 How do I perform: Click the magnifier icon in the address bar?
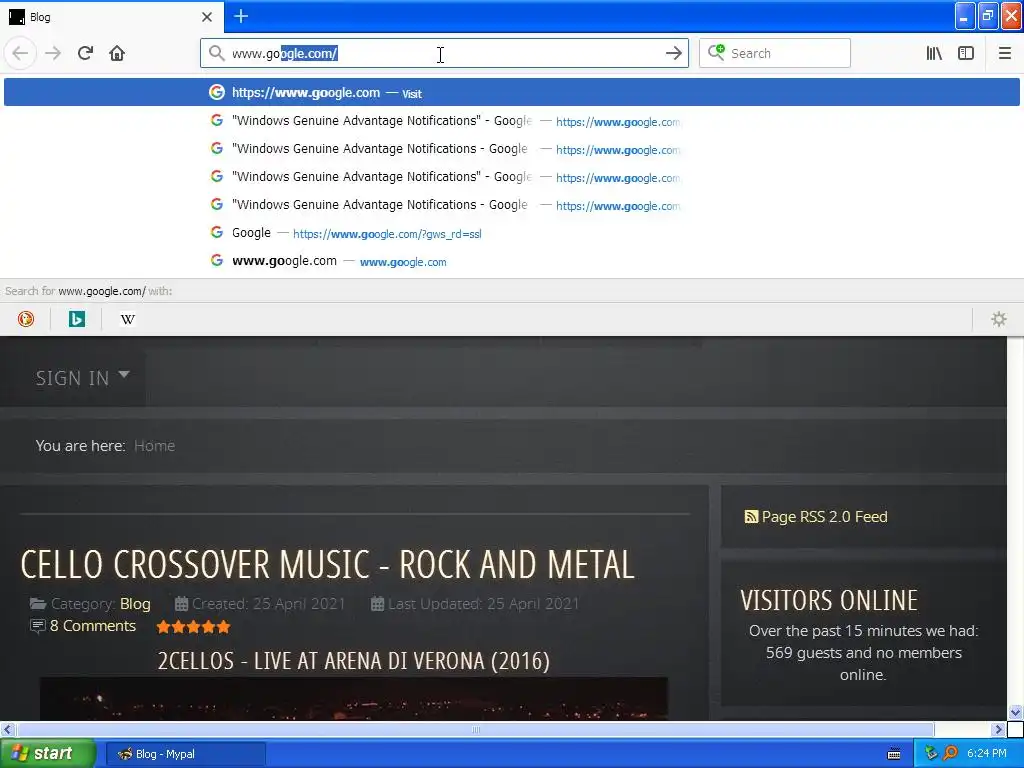(x=216, y=53)
